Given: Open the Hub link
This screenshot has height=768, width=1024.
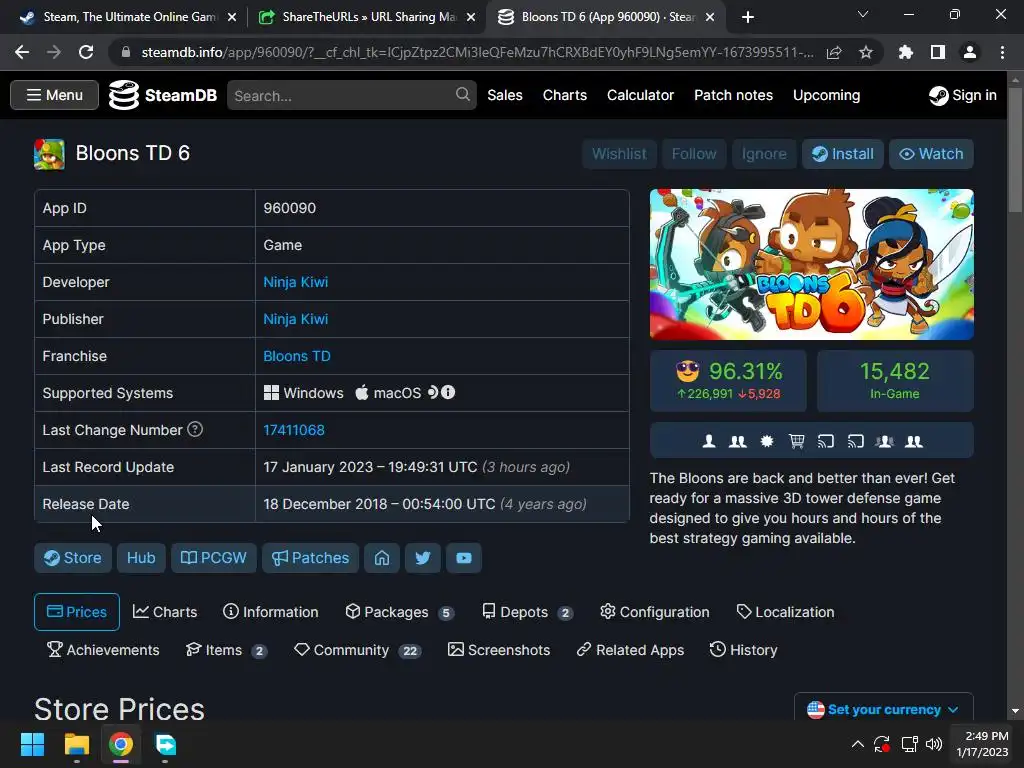Looking at the screenshot, I should coord(141,558).
